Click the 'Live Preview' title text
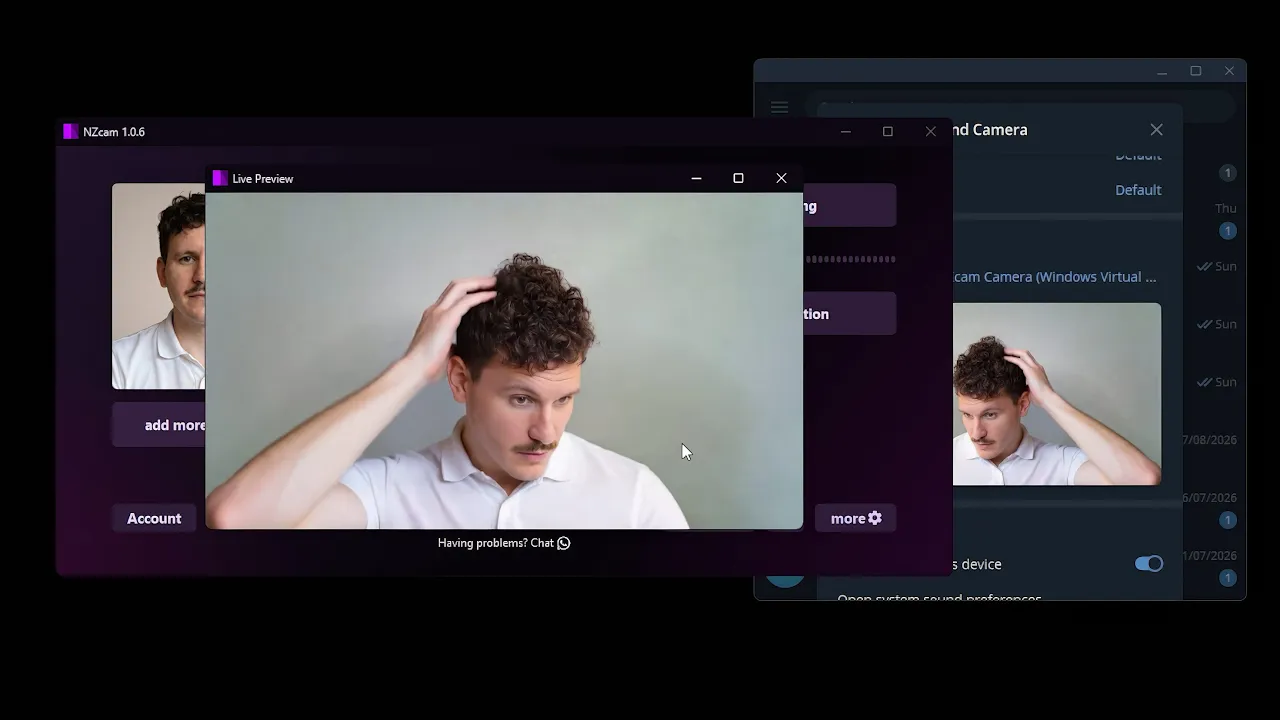 [x=263, y=179]
